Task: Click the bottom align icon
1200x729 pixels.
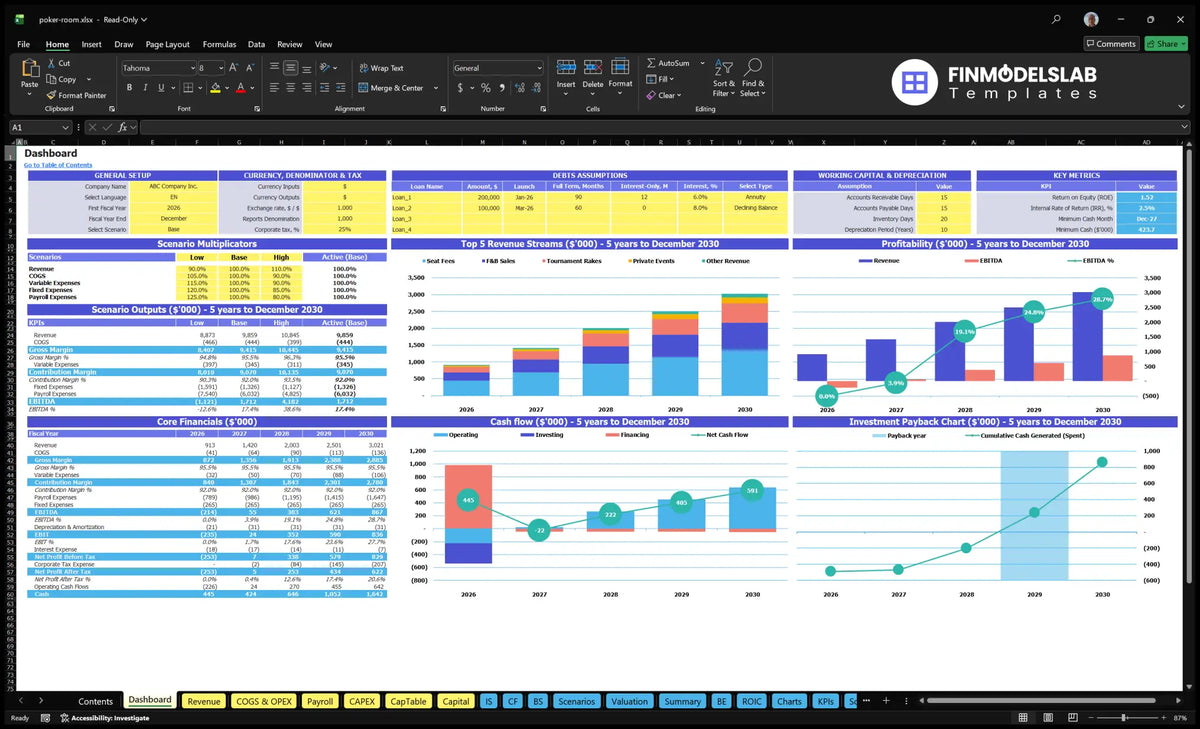Action: tap(307, 68)
